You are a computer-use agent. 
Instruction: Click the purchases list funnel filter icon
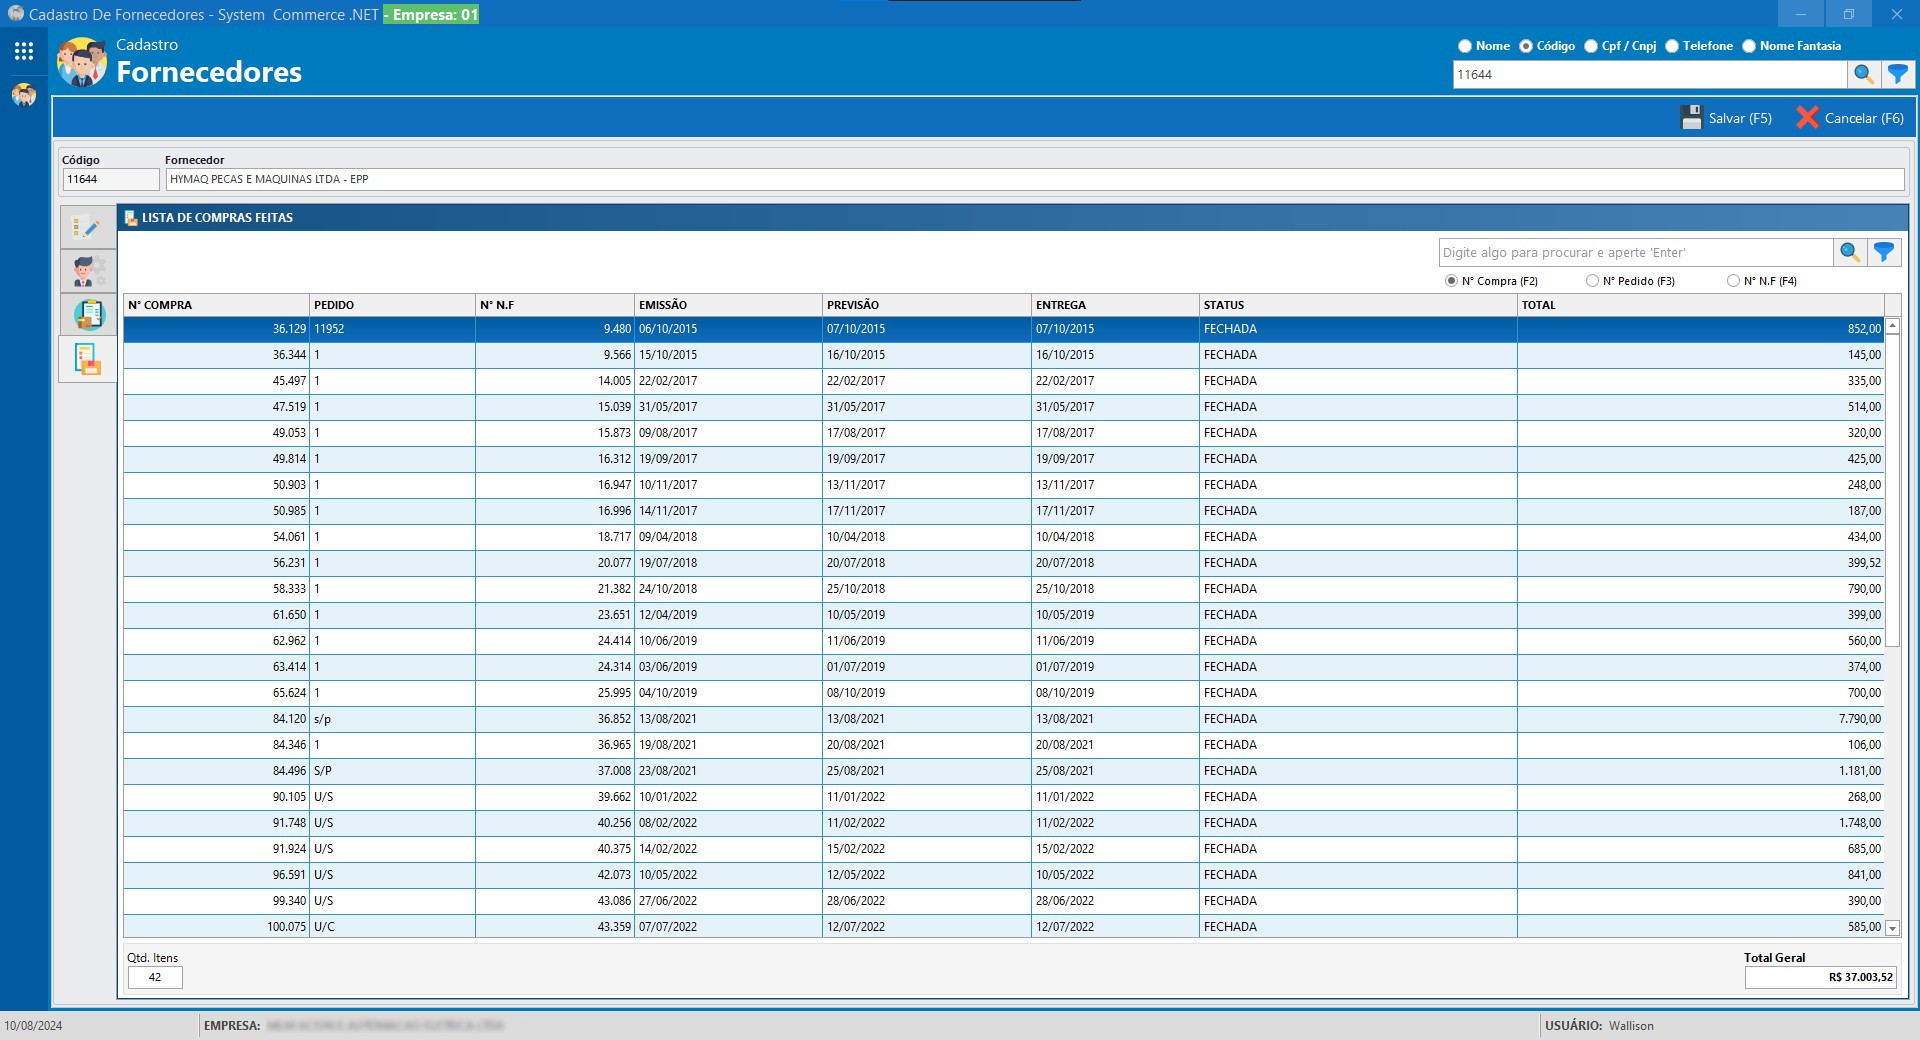1883,252
